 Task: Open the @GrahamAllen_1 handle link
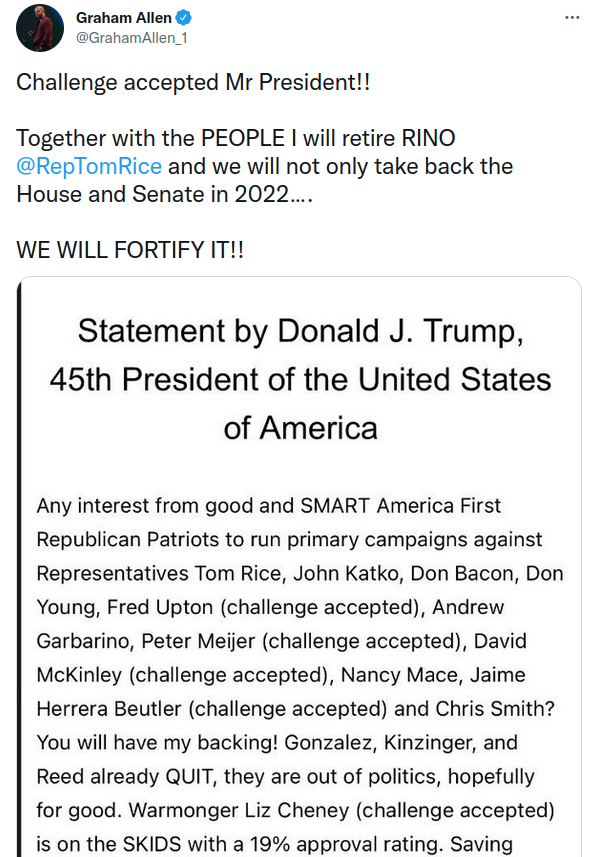(132, 38)
